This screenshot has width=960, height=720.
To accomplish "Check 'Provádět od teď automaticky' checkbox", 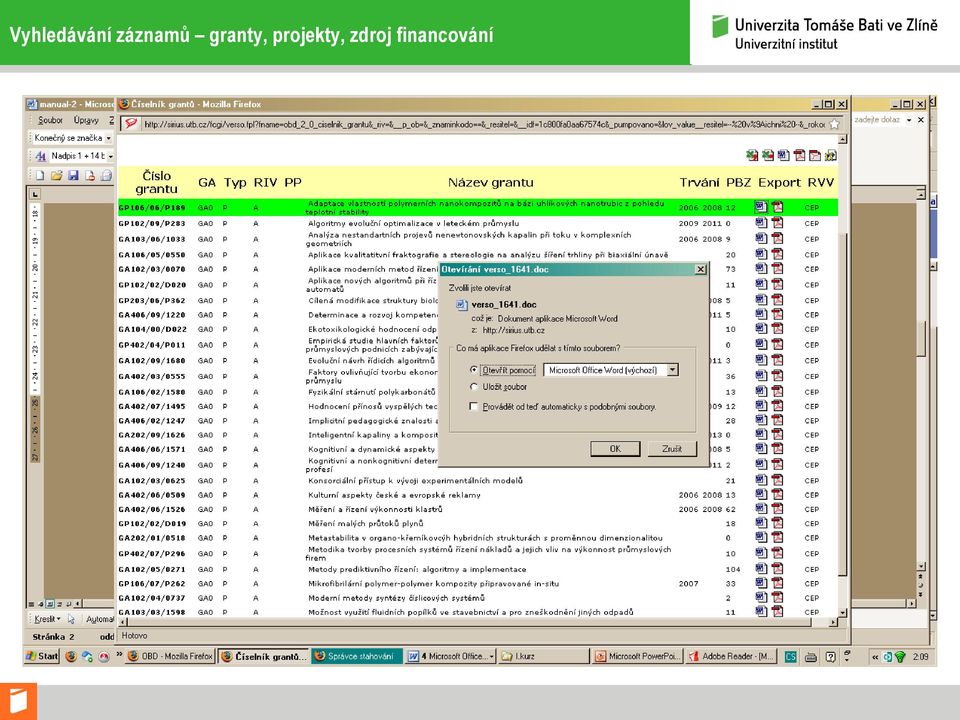I will click(473, 406).
